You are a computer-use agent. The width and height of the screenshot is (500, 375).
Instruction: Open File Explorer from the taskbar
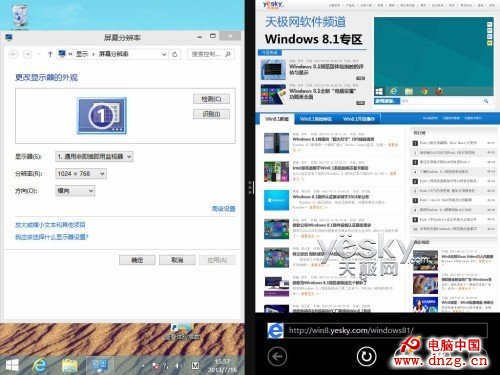[69, 366]
